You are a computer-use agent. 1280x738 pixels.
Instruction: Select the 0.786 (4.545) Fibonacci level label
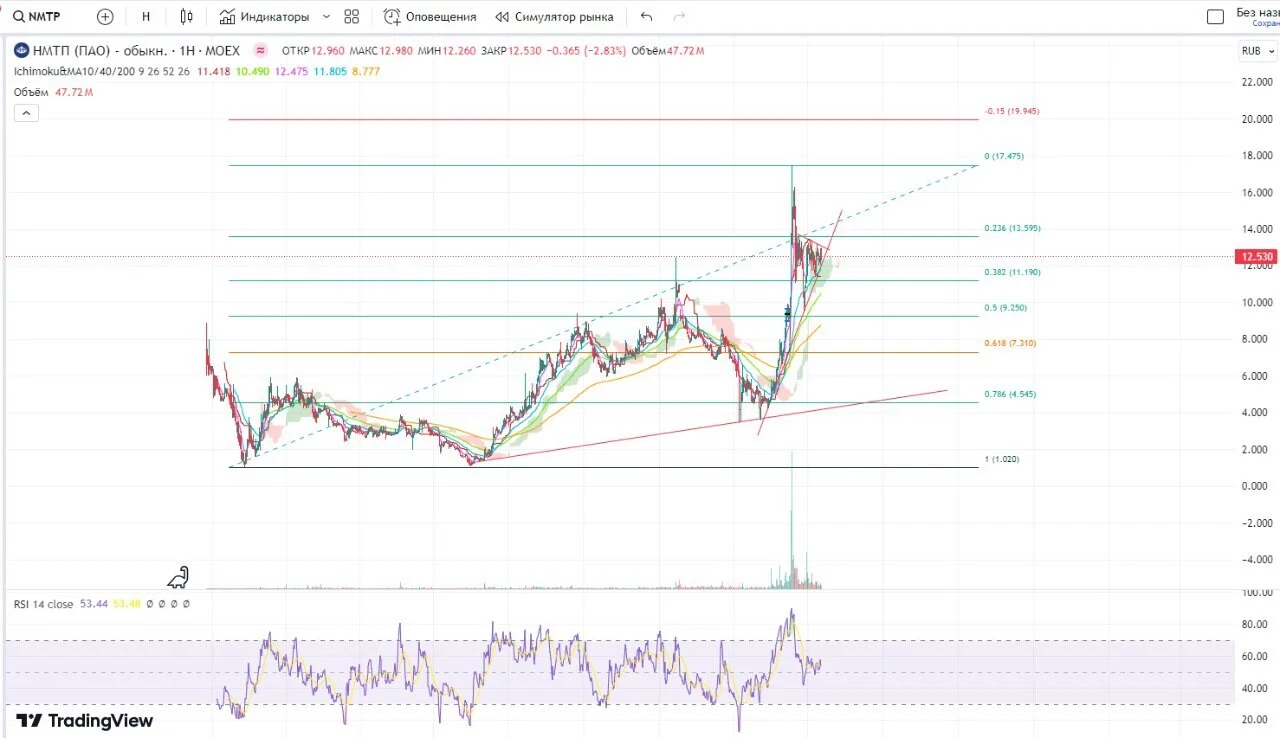pos(1010,394)
